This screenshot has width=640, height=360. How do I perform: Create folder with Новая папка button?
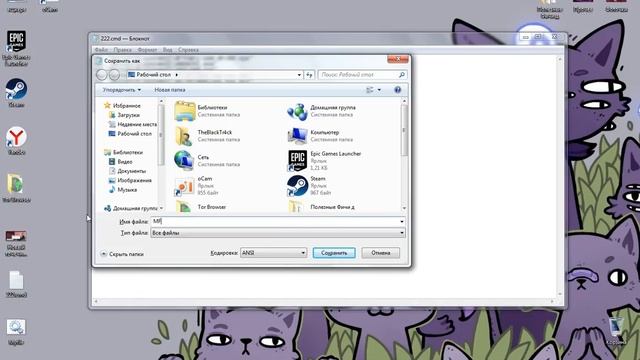point(170,90)
